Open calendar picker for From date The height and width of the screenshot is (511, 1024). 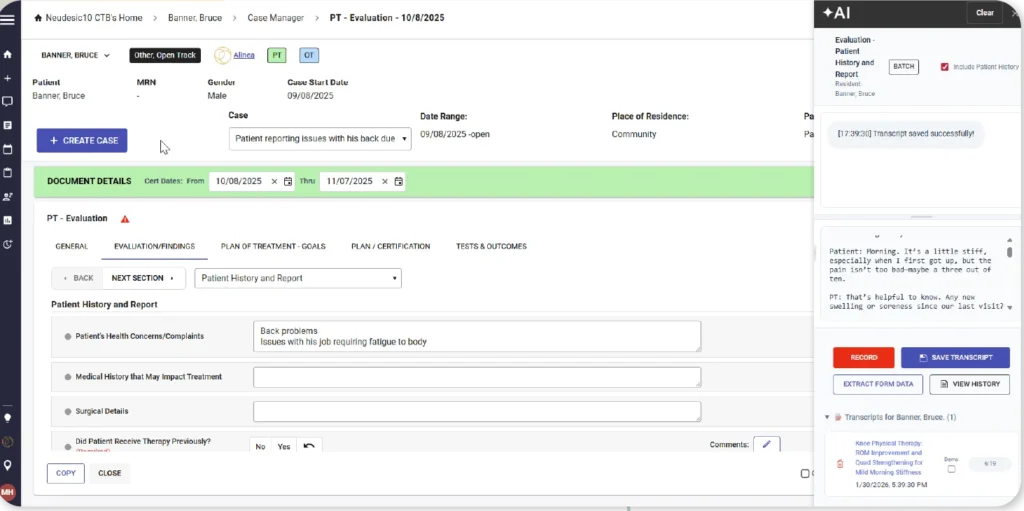pos(288,182)
